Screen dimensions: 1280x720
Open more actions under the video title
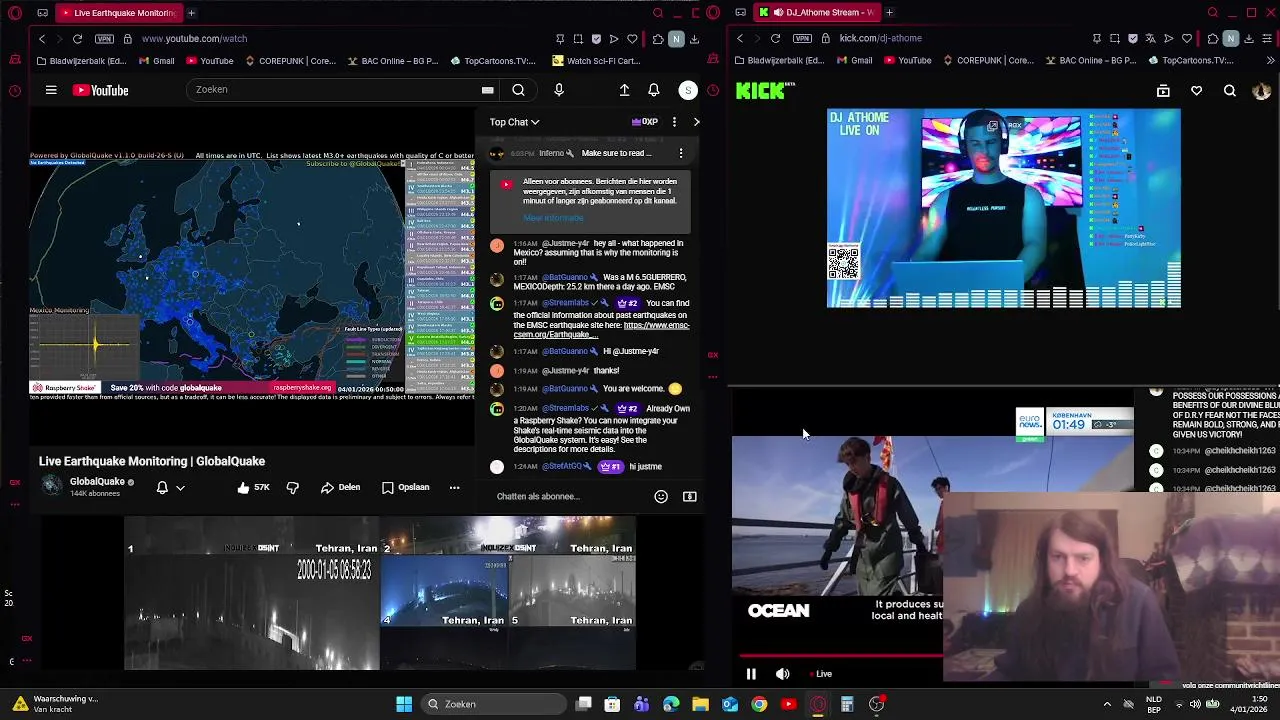[454, 487]
